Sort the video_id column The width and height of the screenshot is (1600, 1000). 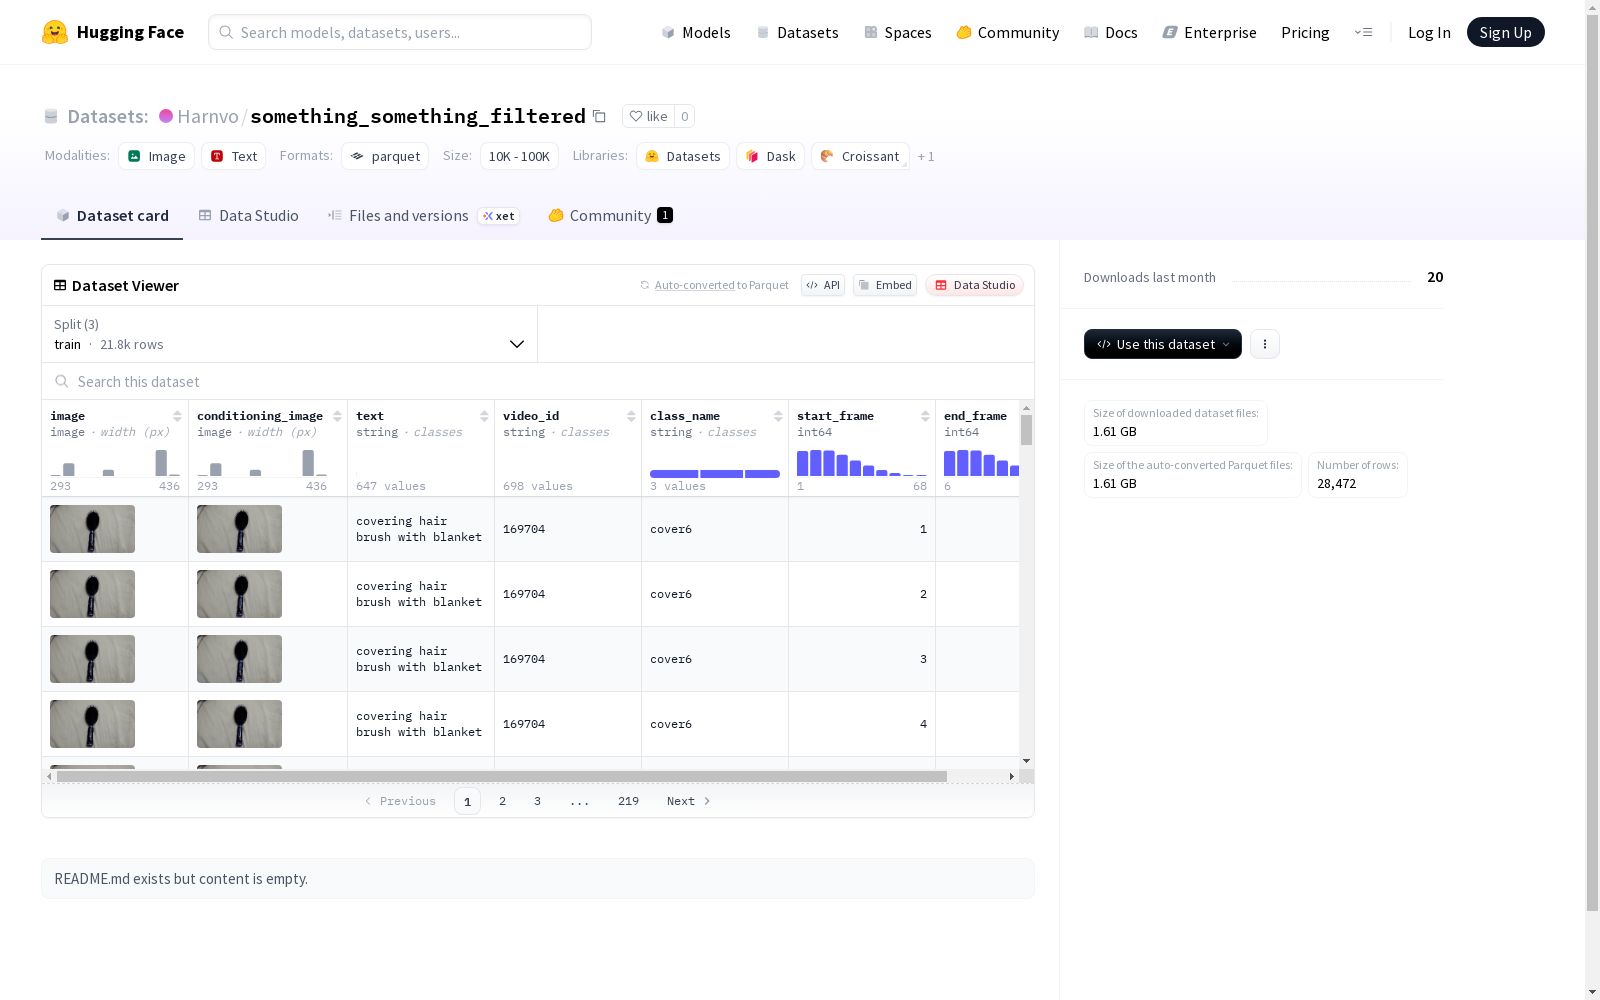631,416
